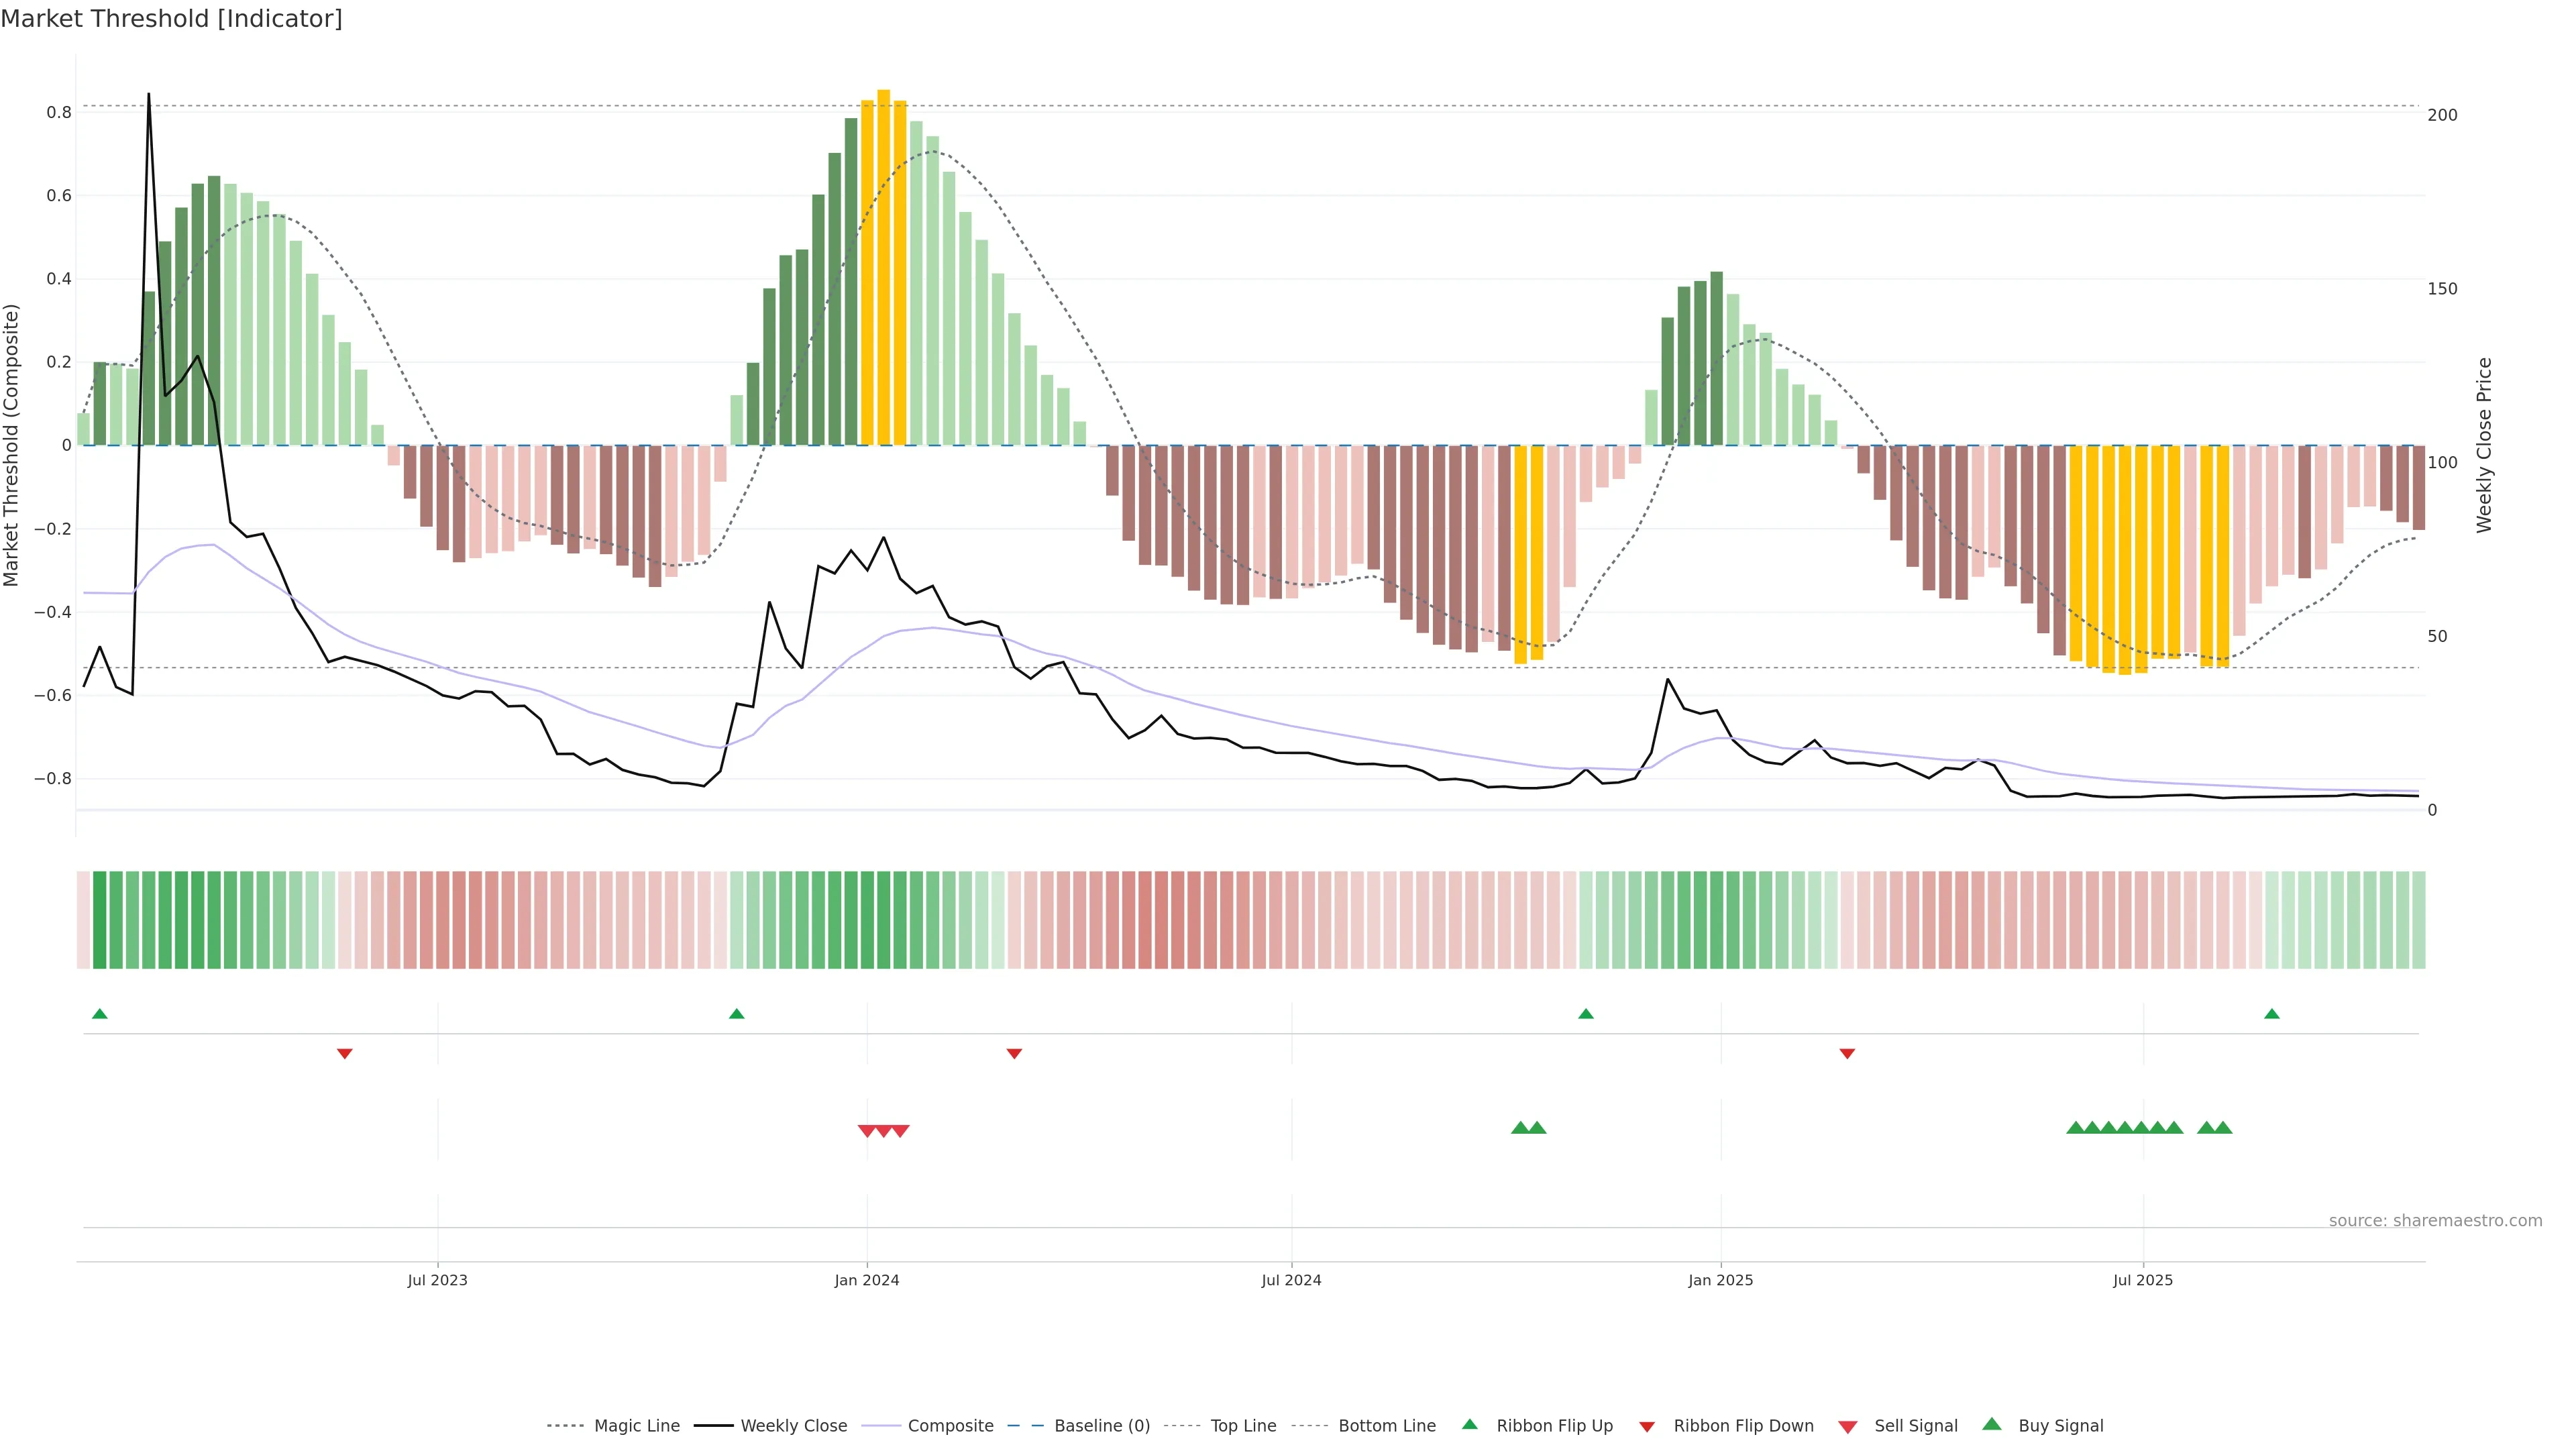Click the source: sharemaestro.com text
The height and width of the screenshot is (1449, 2576).
pos(2435,1221)
